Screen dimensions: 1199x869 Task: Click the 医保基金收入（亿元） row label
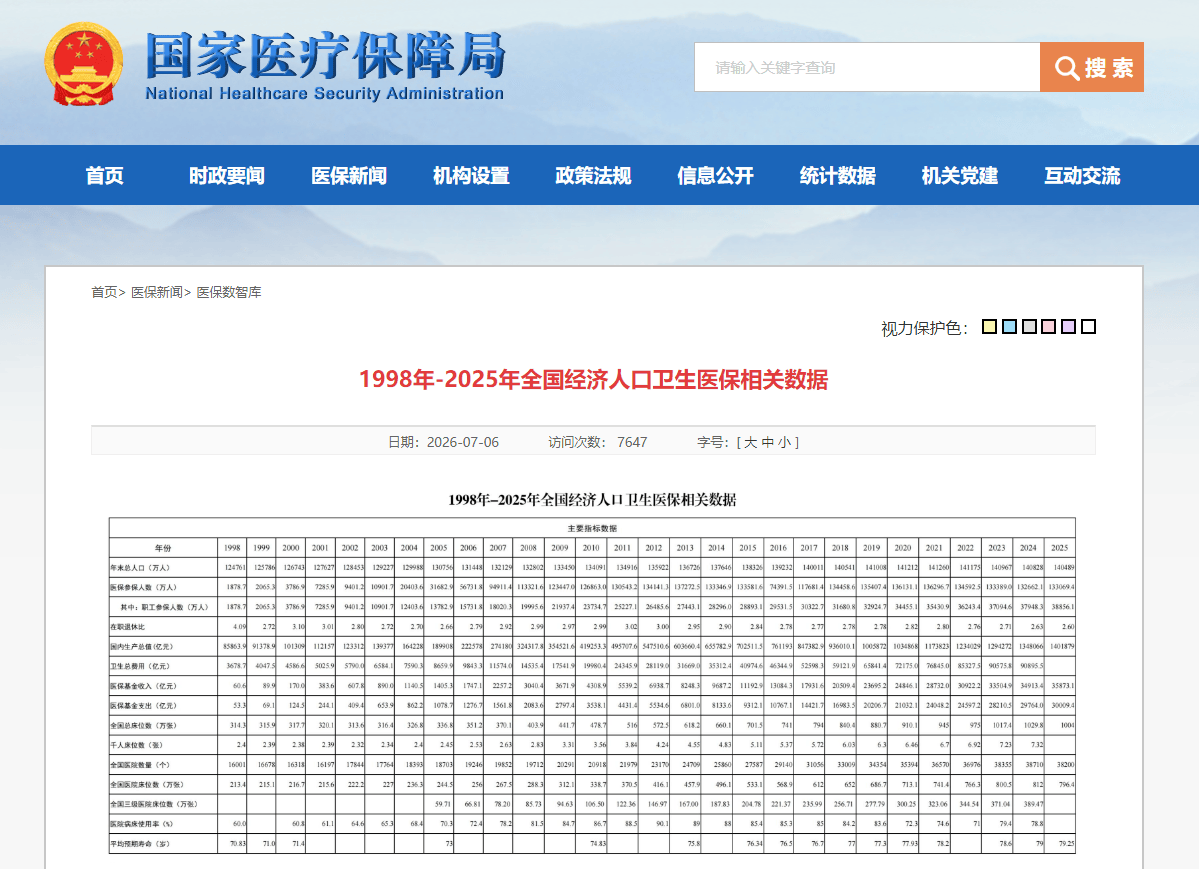(x=144, y=686)
